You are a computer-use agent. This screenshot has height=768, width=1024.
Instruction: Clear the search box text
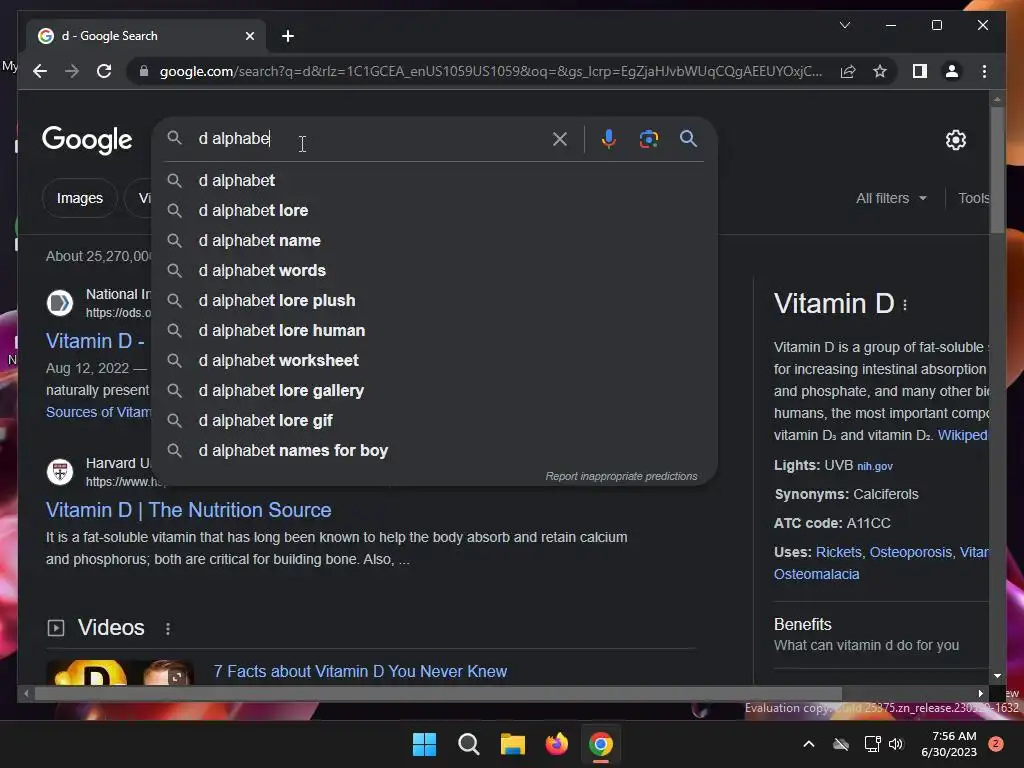click(x=560, y=138)
